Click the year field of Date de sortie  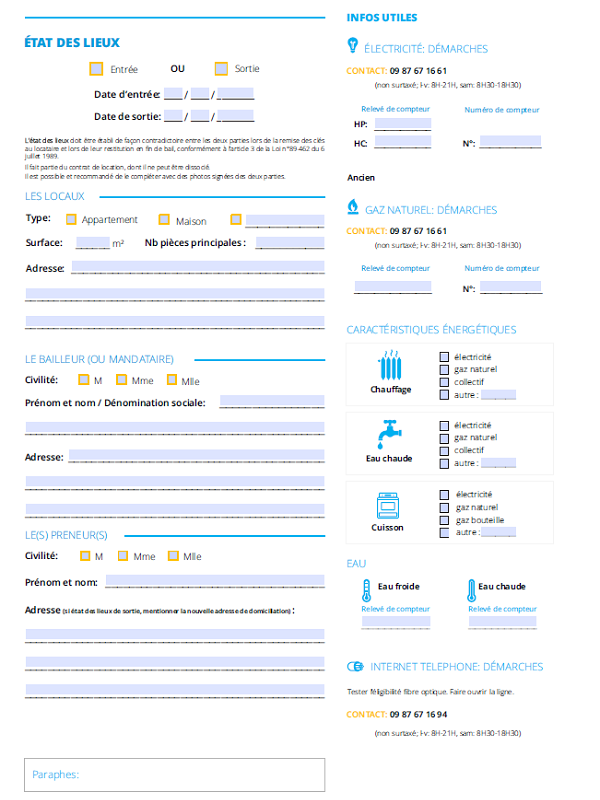point(235,116)
